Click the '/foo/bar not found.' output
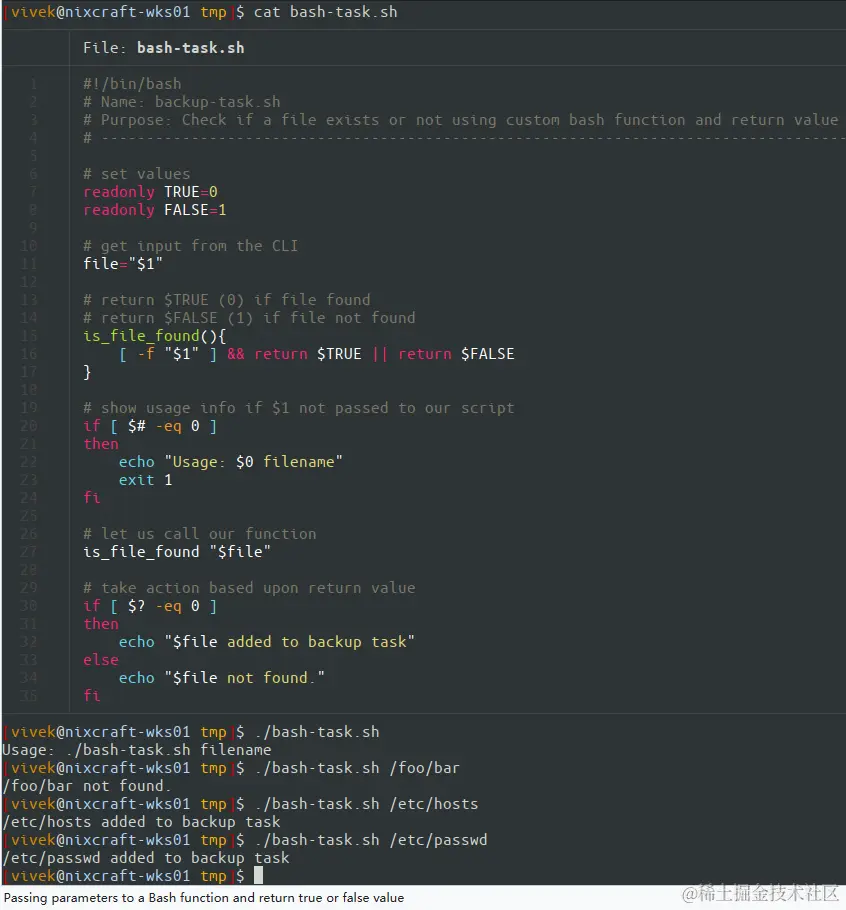This screenshot has width=846, height=910. coord(87,786)
